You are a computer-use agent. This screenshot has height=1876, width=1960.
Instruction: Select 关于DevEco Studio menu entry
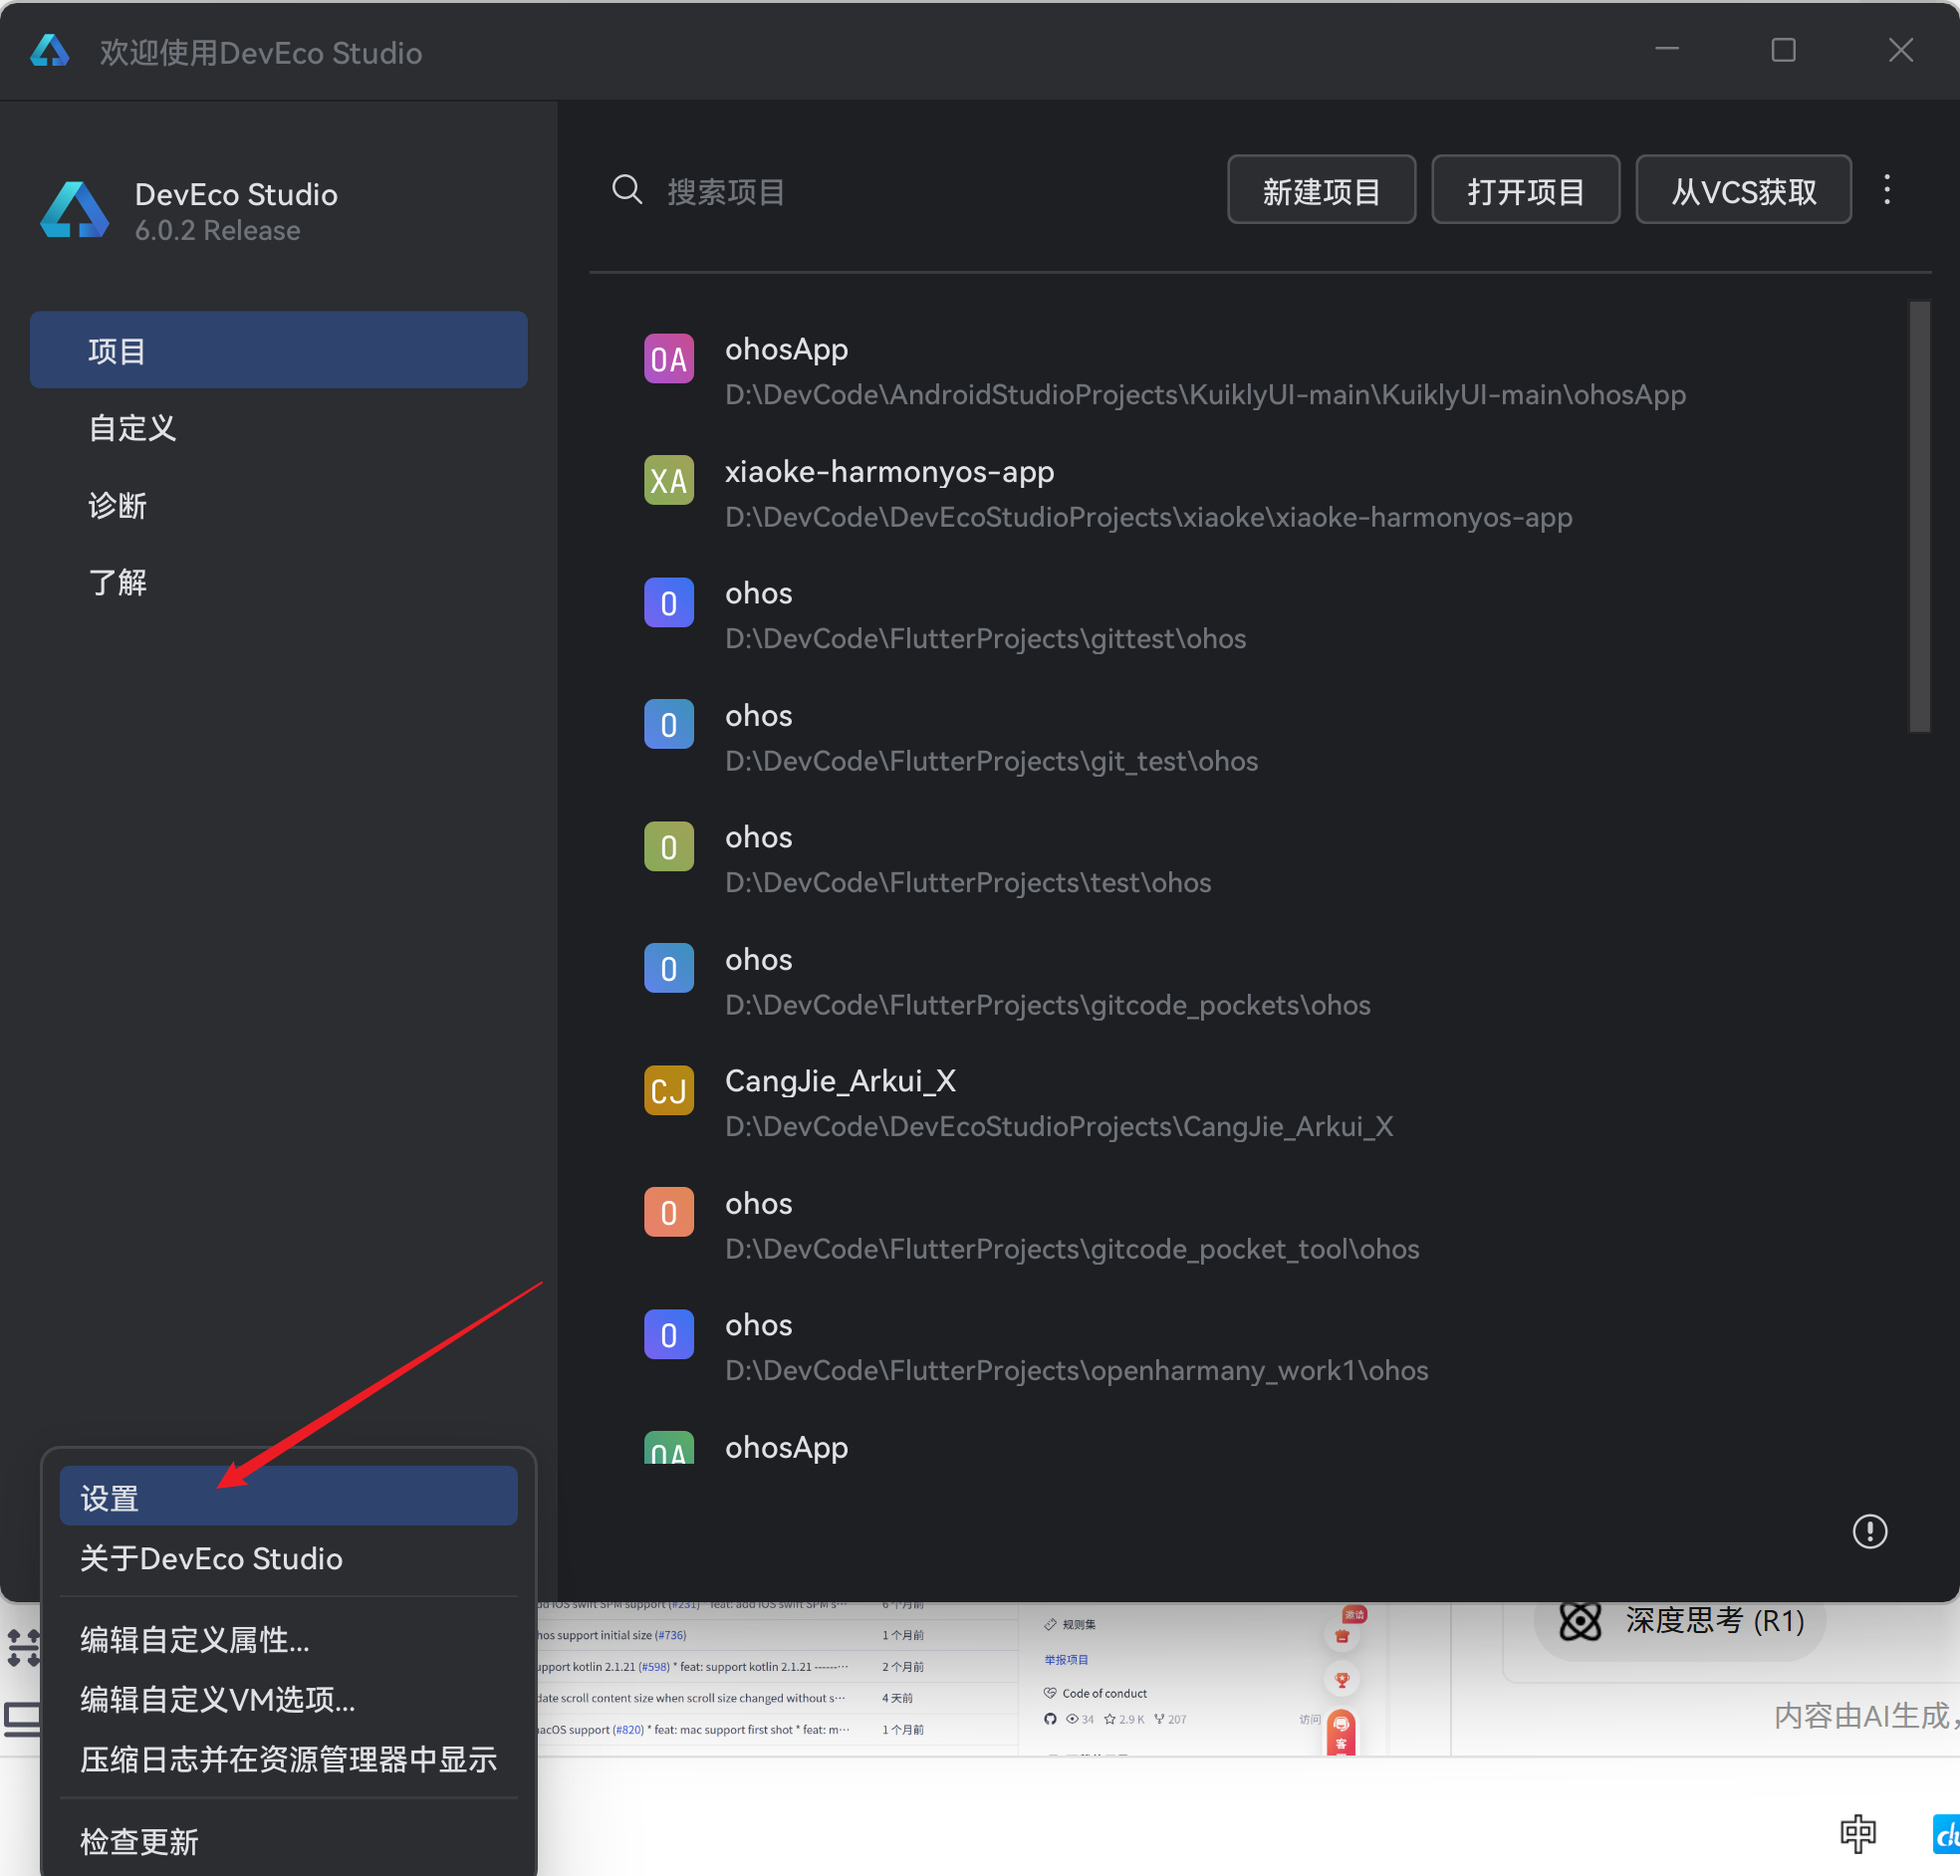click(288, 1558)
